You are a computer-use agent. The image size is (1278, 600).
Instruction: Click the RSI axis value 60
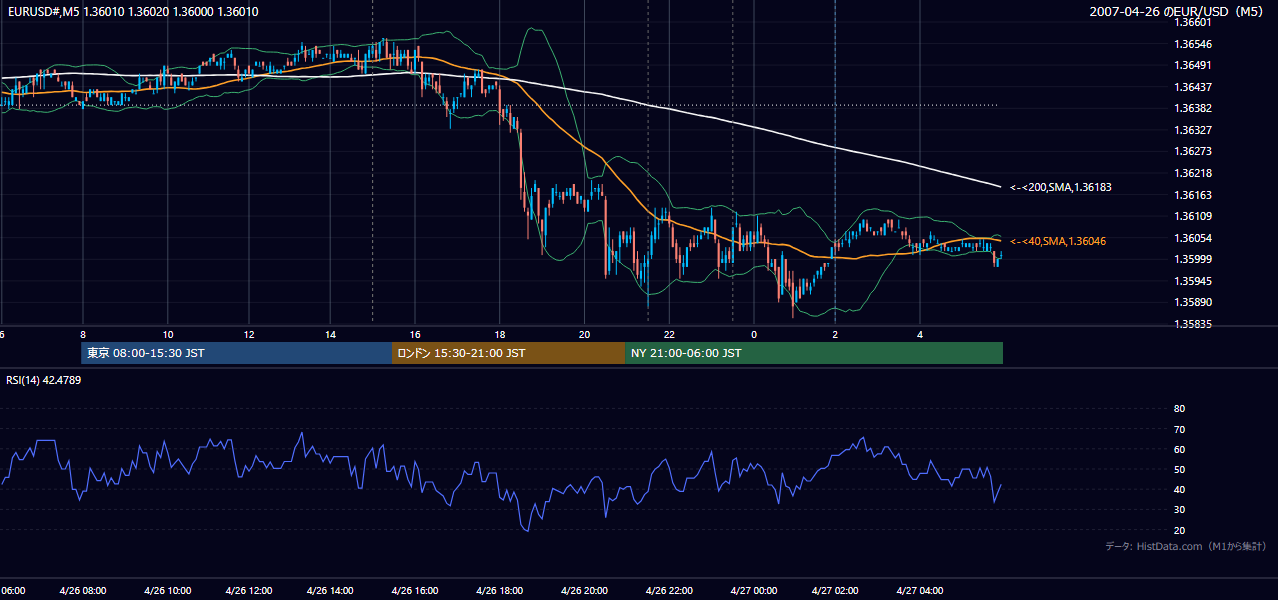coord(1179,449)
